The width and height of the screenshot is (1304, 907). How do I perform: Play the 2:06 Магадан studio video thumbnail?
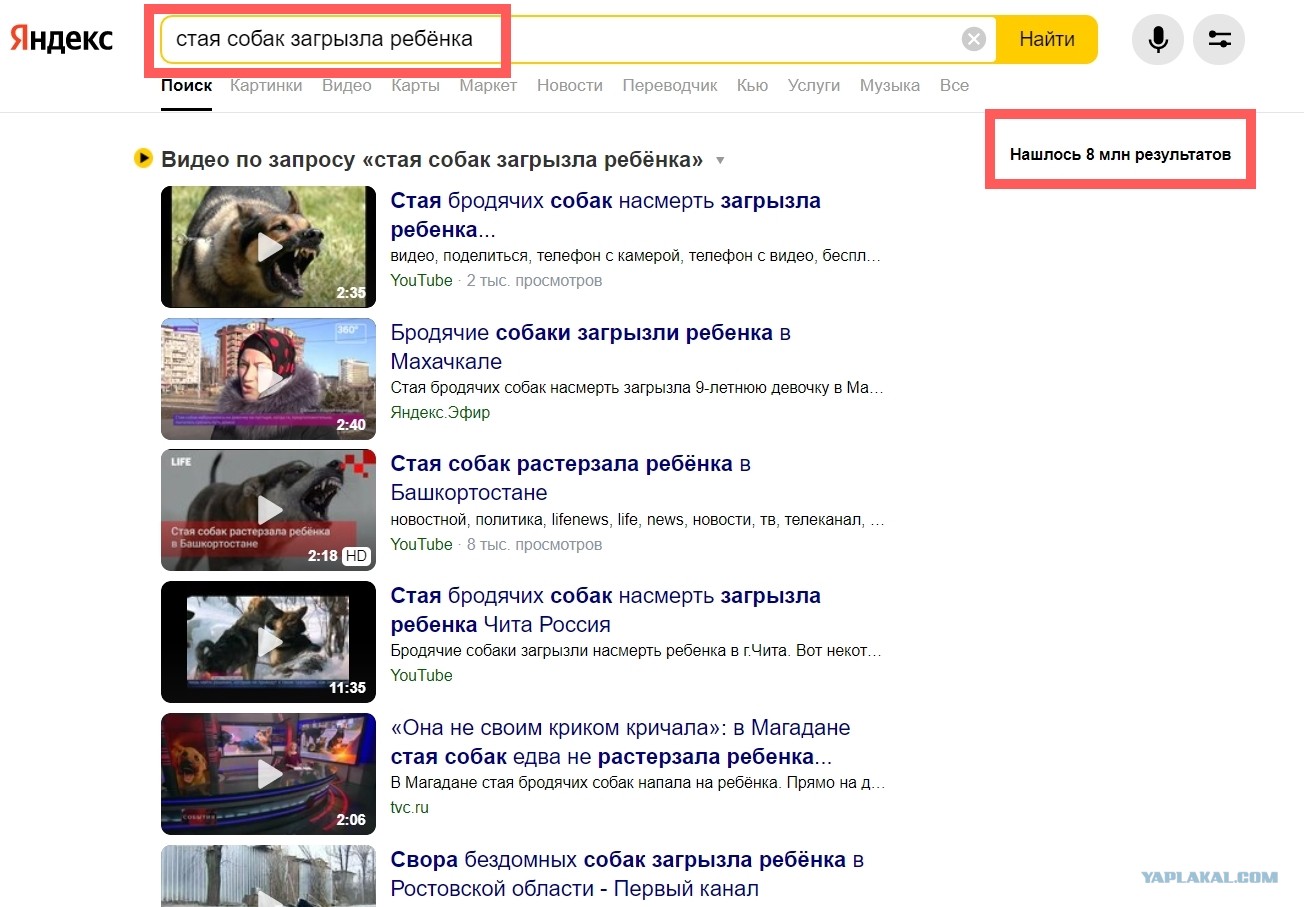coord(269,774)
